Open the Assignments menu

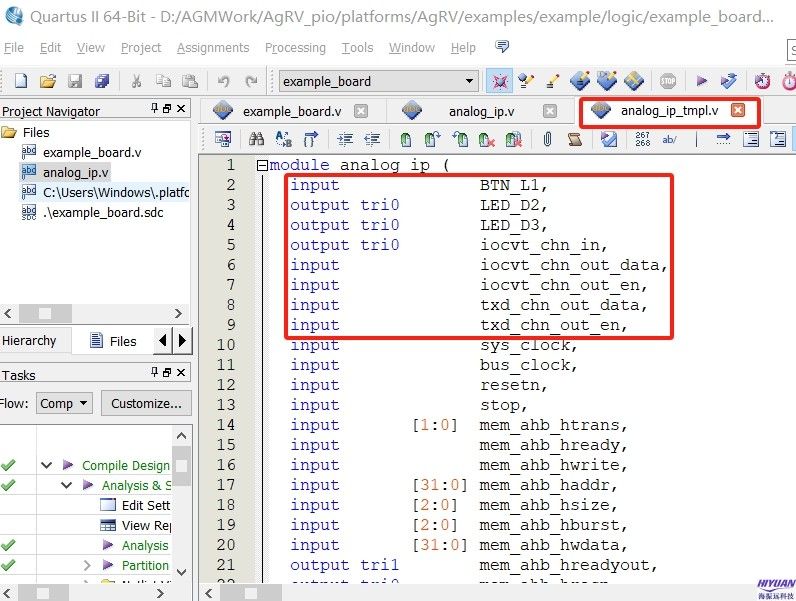(213, 47)
